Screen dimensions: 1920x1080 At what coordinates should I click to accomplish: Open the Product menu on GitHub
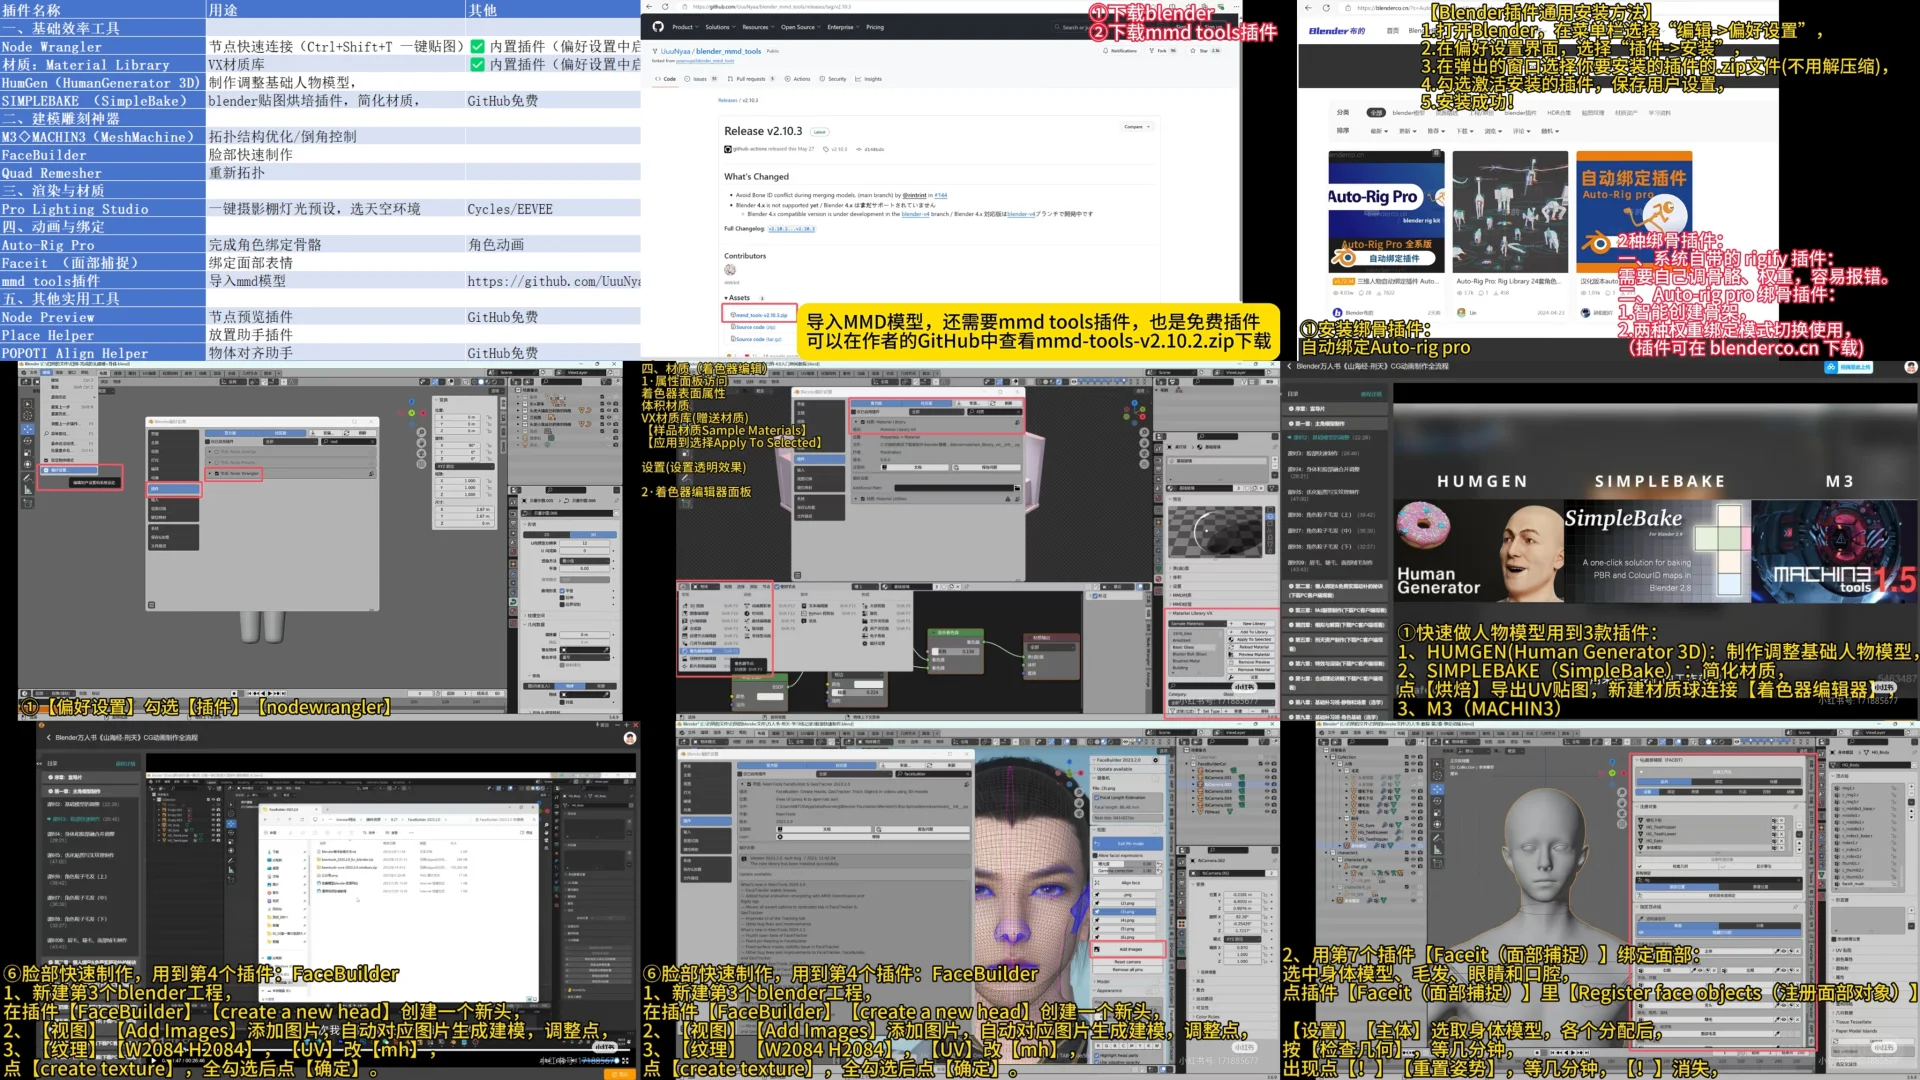[683, 27]
